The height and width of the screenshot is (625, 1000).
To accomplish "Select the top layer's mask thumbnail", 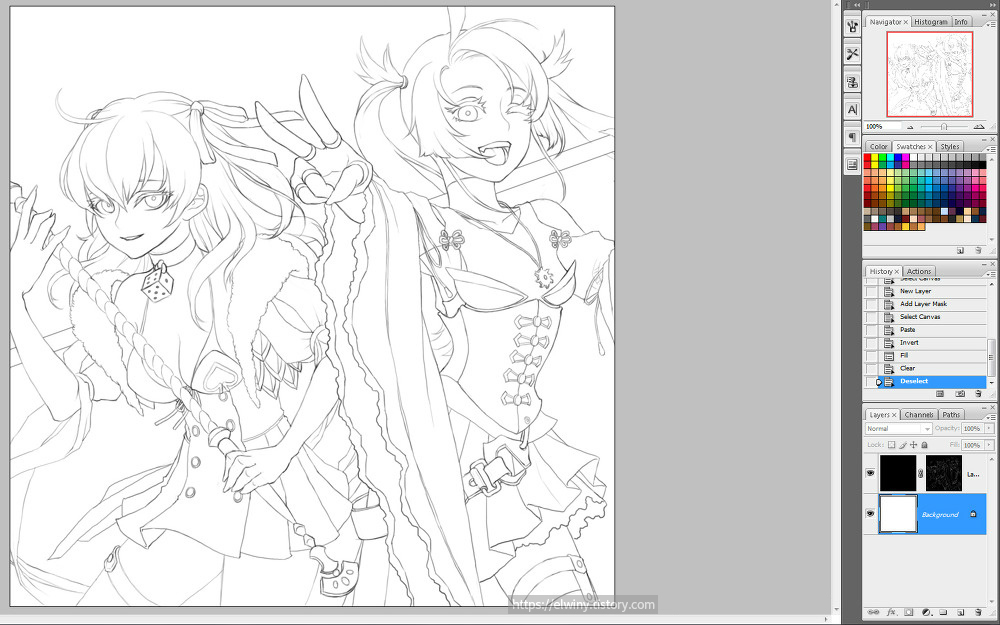I will pyautogui.click(x=943, y=473).
